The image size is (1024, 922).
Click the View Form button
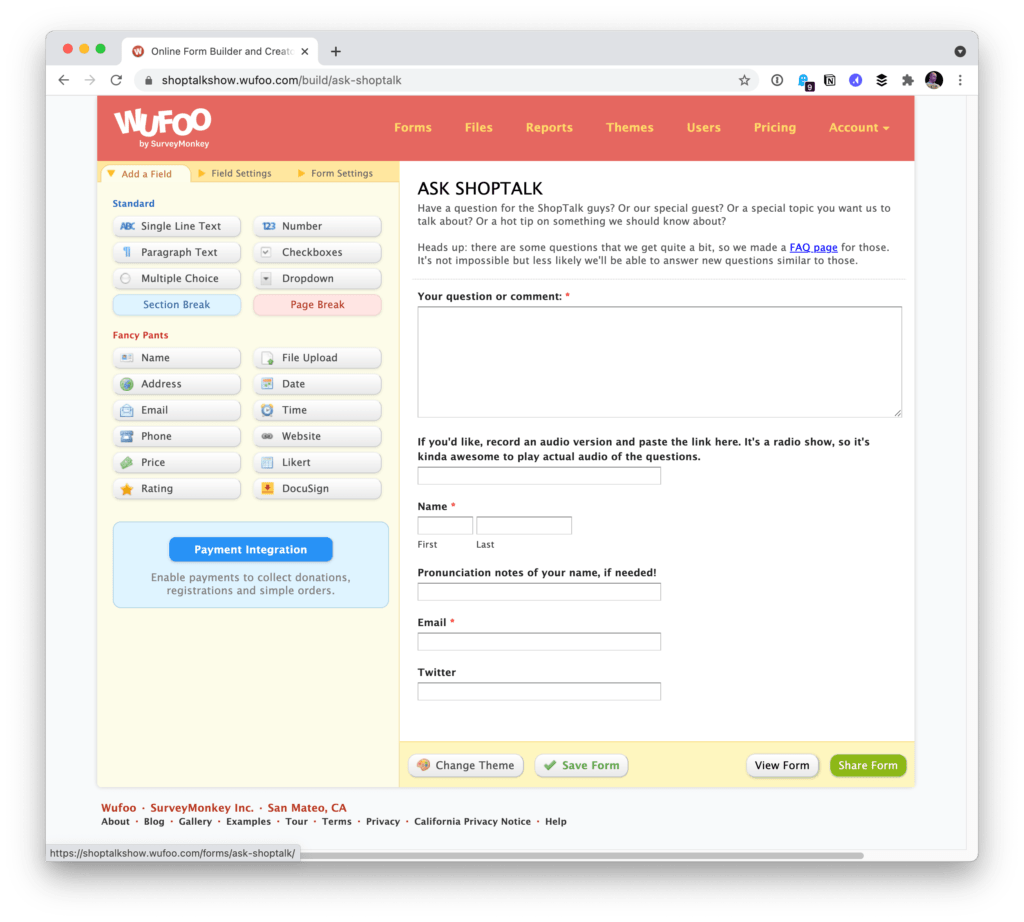coord(782,765)
